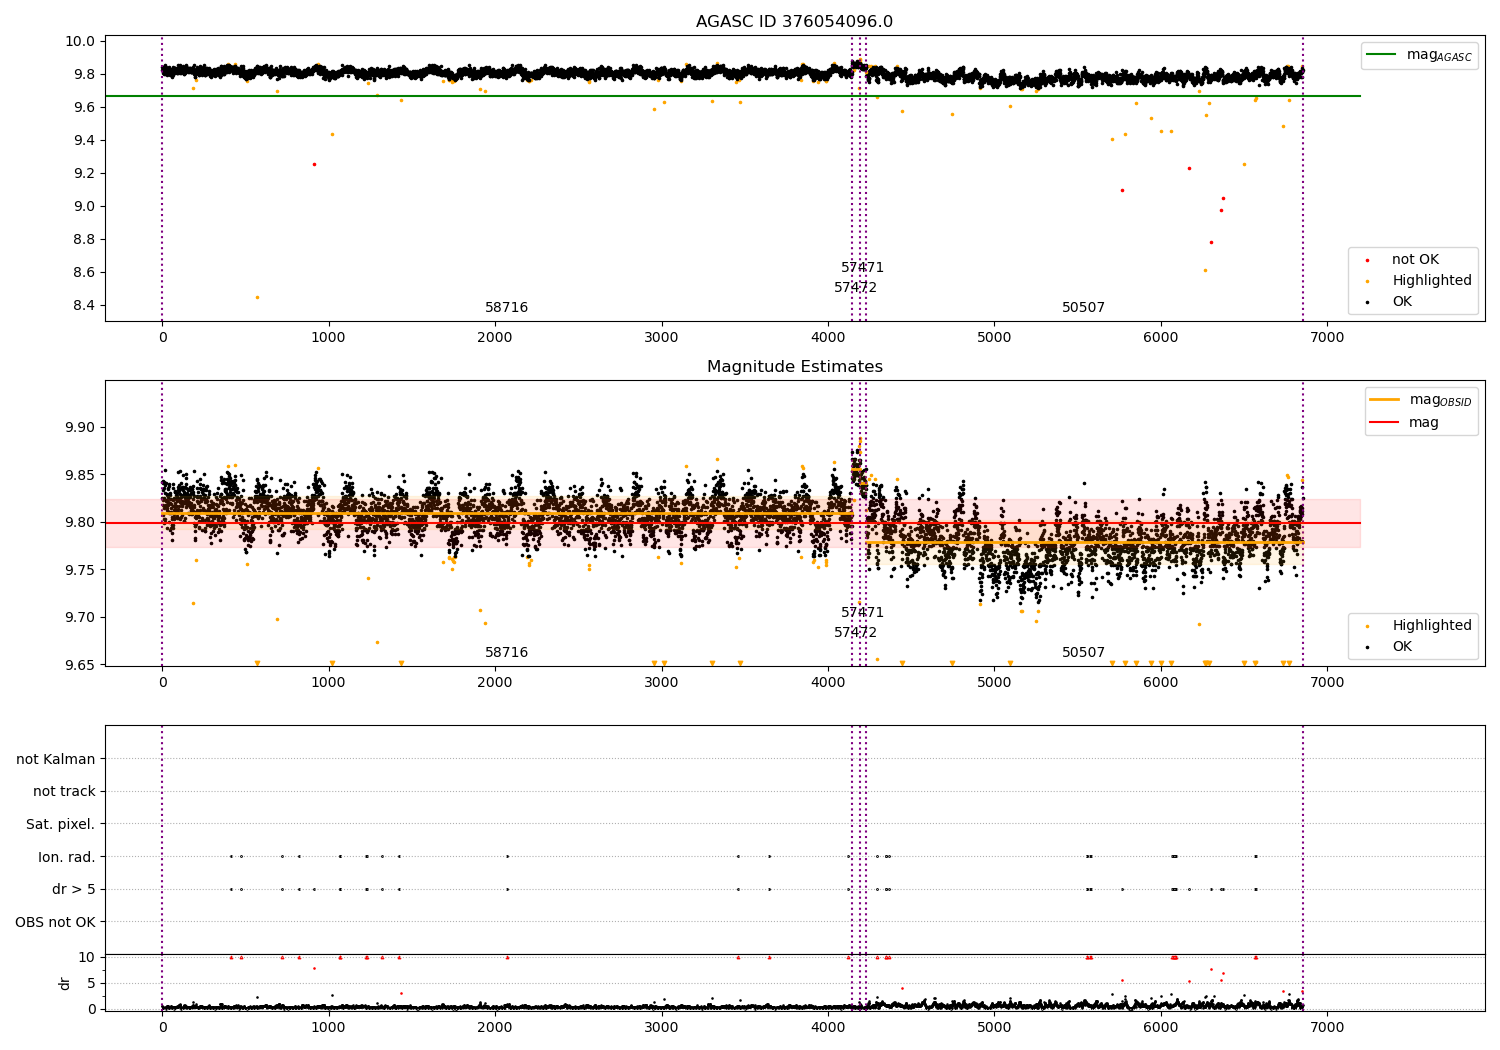Screen dimensions: 1500x1050
Task: Click the horizontal green mag AGASC line in top plot
Action: pos(732,96)
